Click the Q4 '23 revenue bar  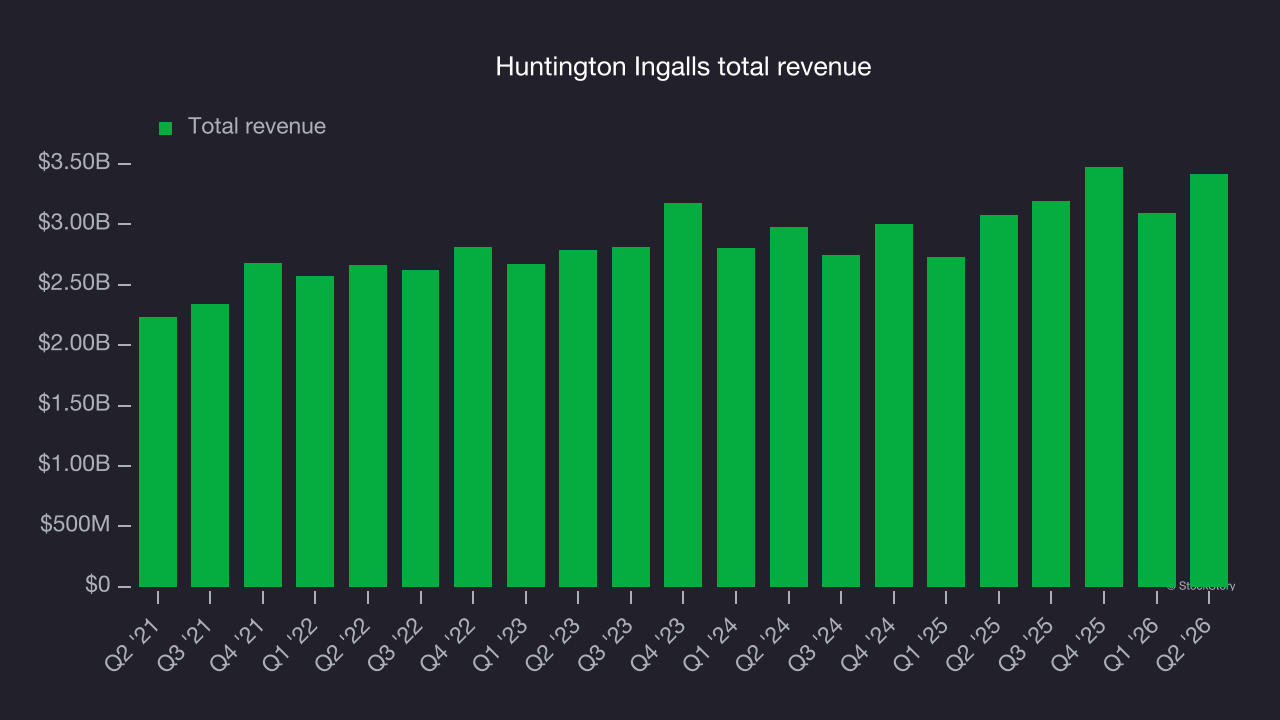683,395
